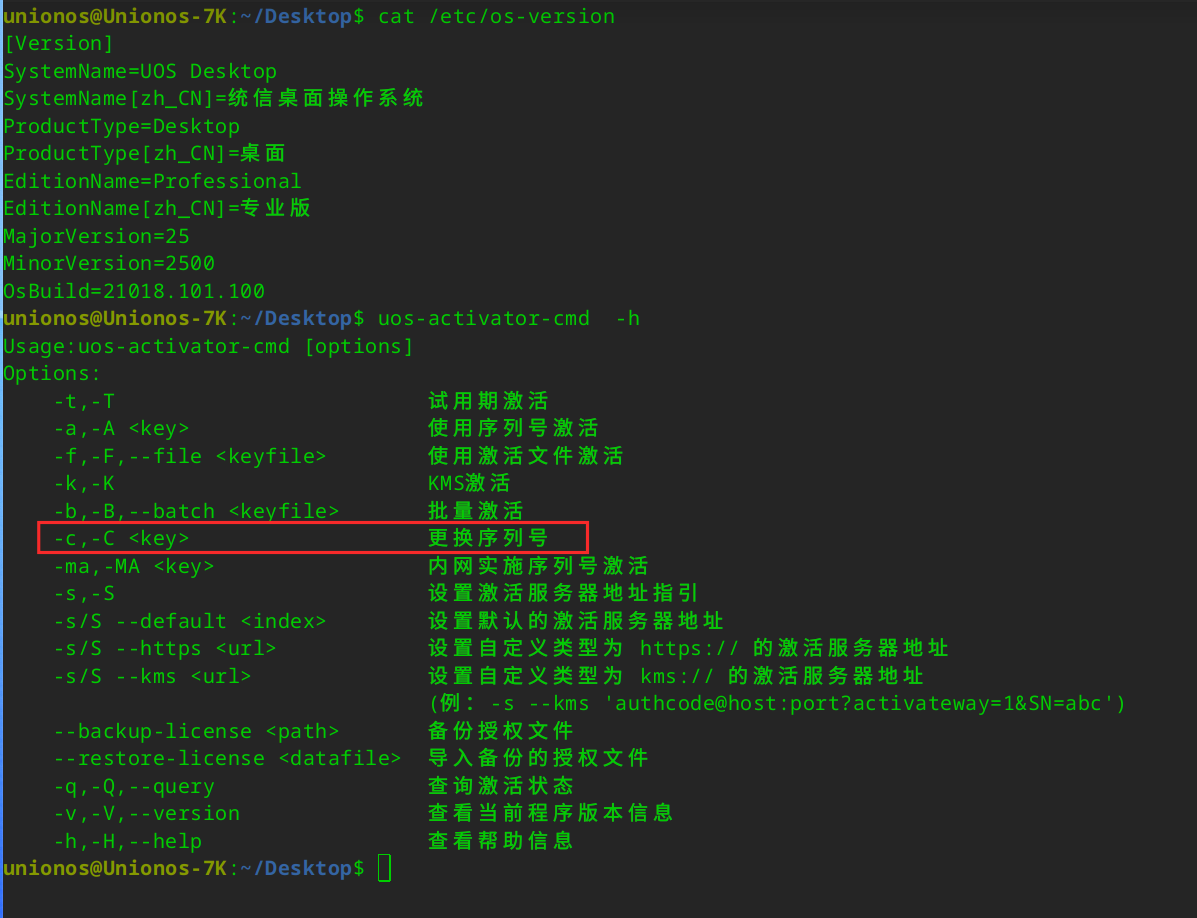Click the "MinorVersion=2500" line
The image size is (1197, 918).
109,263
